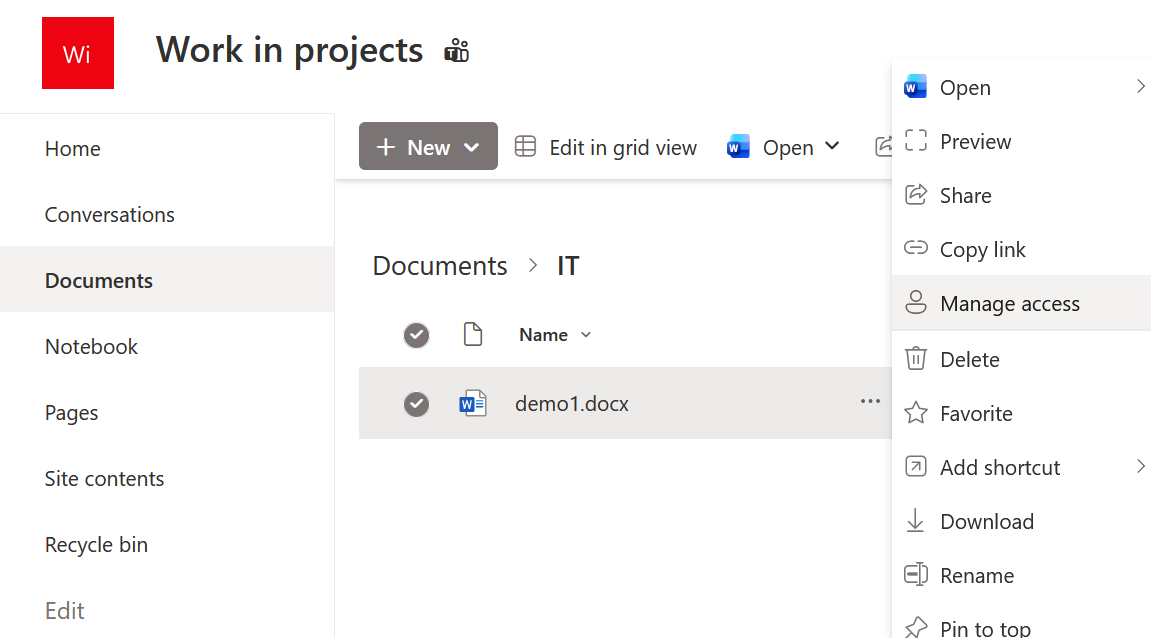This screenshot has width=1151, height=638.
Task: Choose Manage access from the context menu
Action: coord(1010,304)
